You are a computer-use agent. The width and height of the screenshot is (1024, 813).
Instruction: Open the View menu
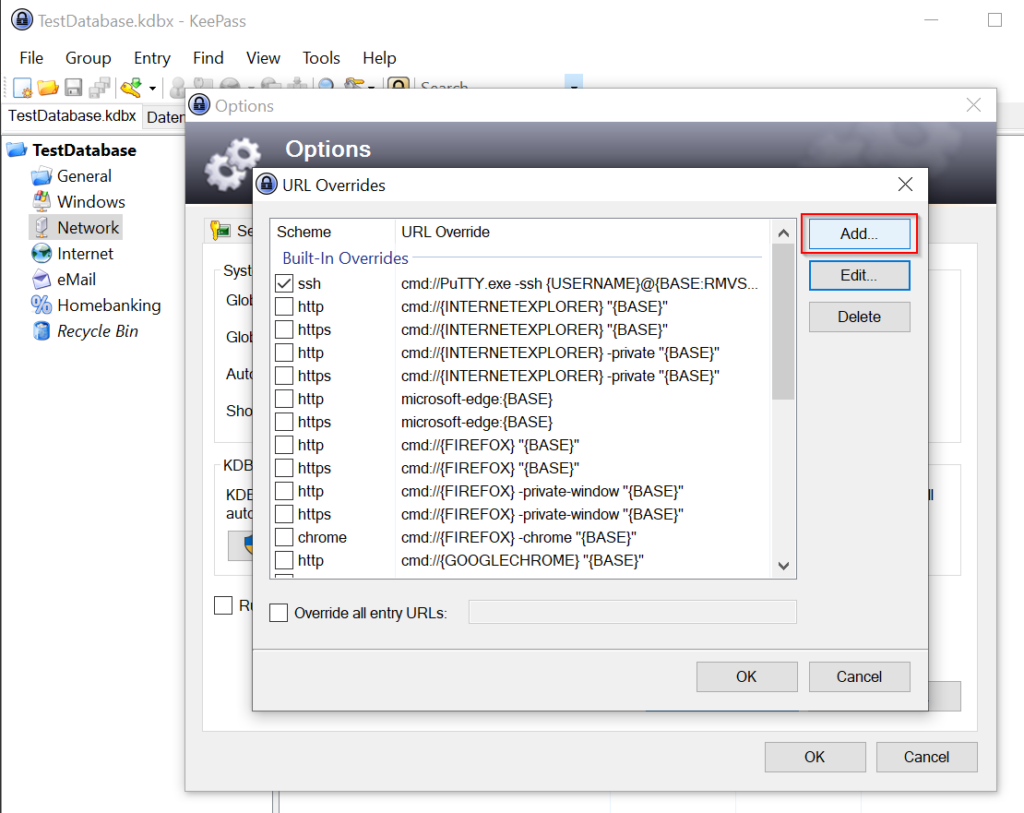point(263,58)
